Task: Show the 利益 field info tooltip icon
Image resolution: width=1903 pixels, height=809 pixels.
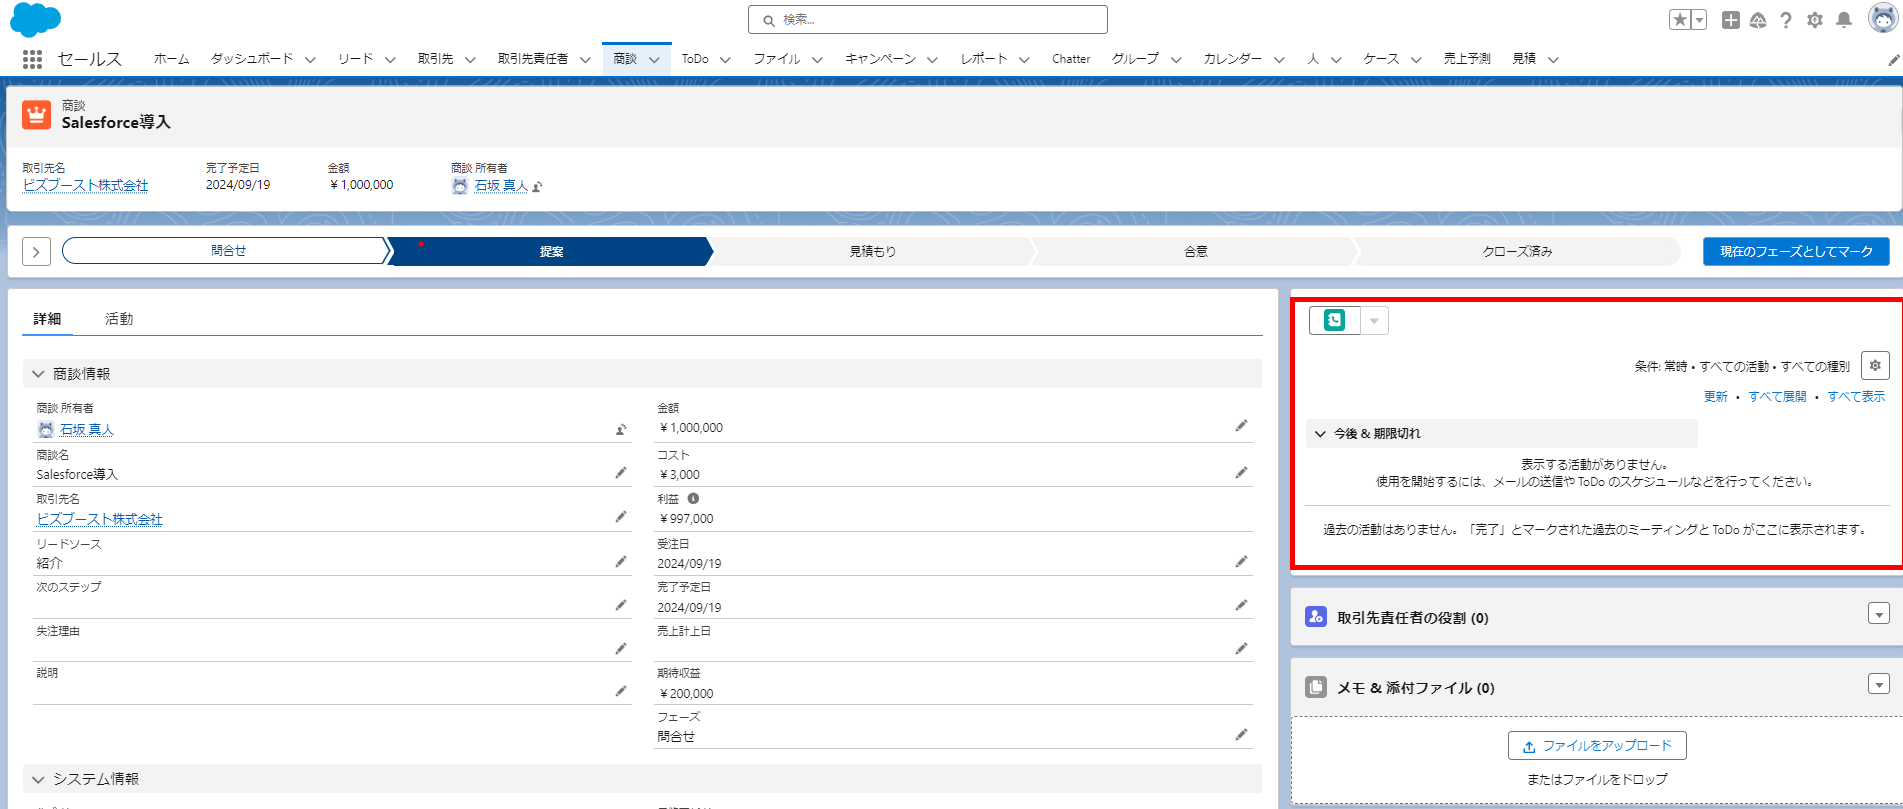Action: click(693, 498)
